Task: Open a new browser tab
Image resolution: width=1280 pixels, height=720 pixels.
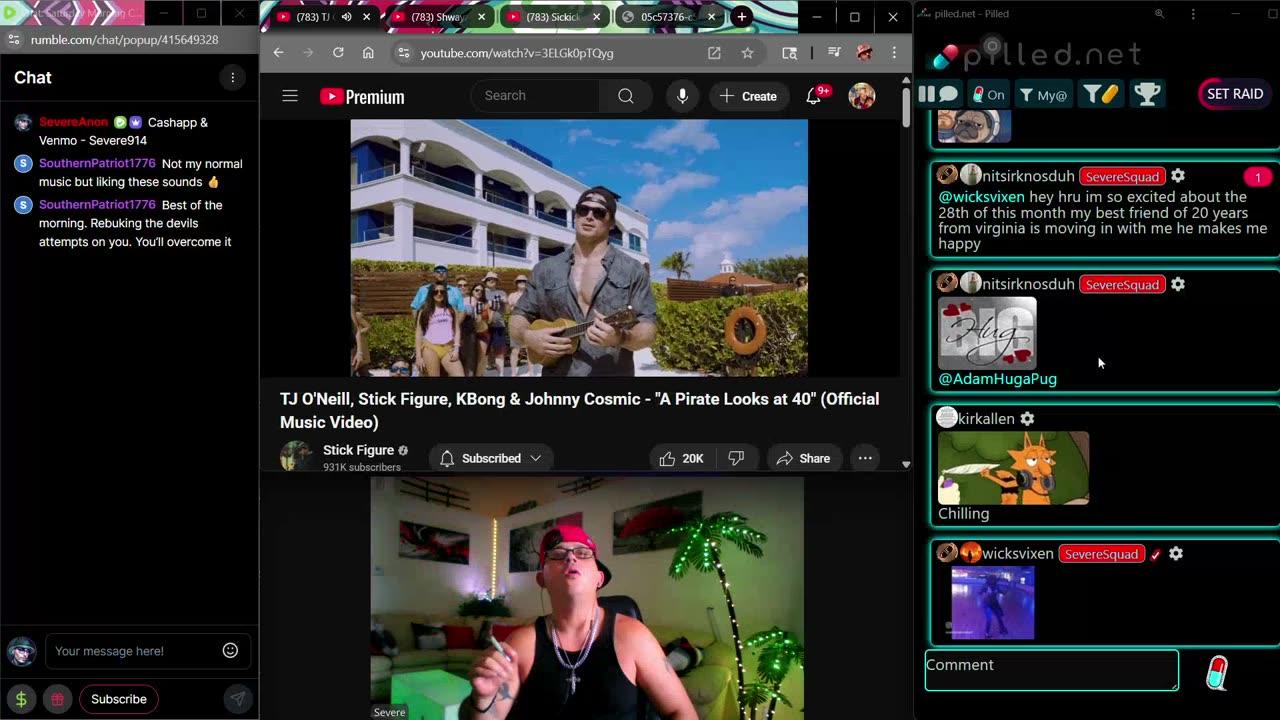Action: tap(742, 17)
